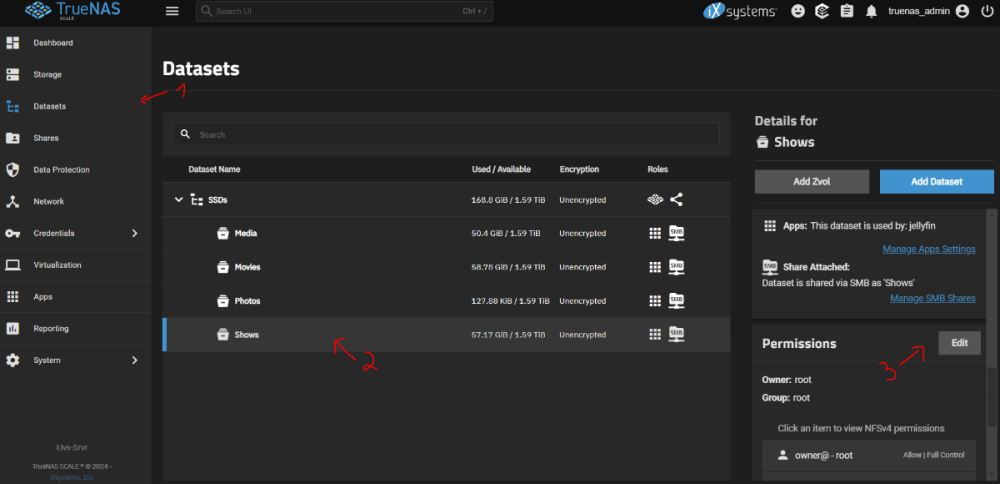
Task: Expand the System submenu
Action: coord(135,360)
